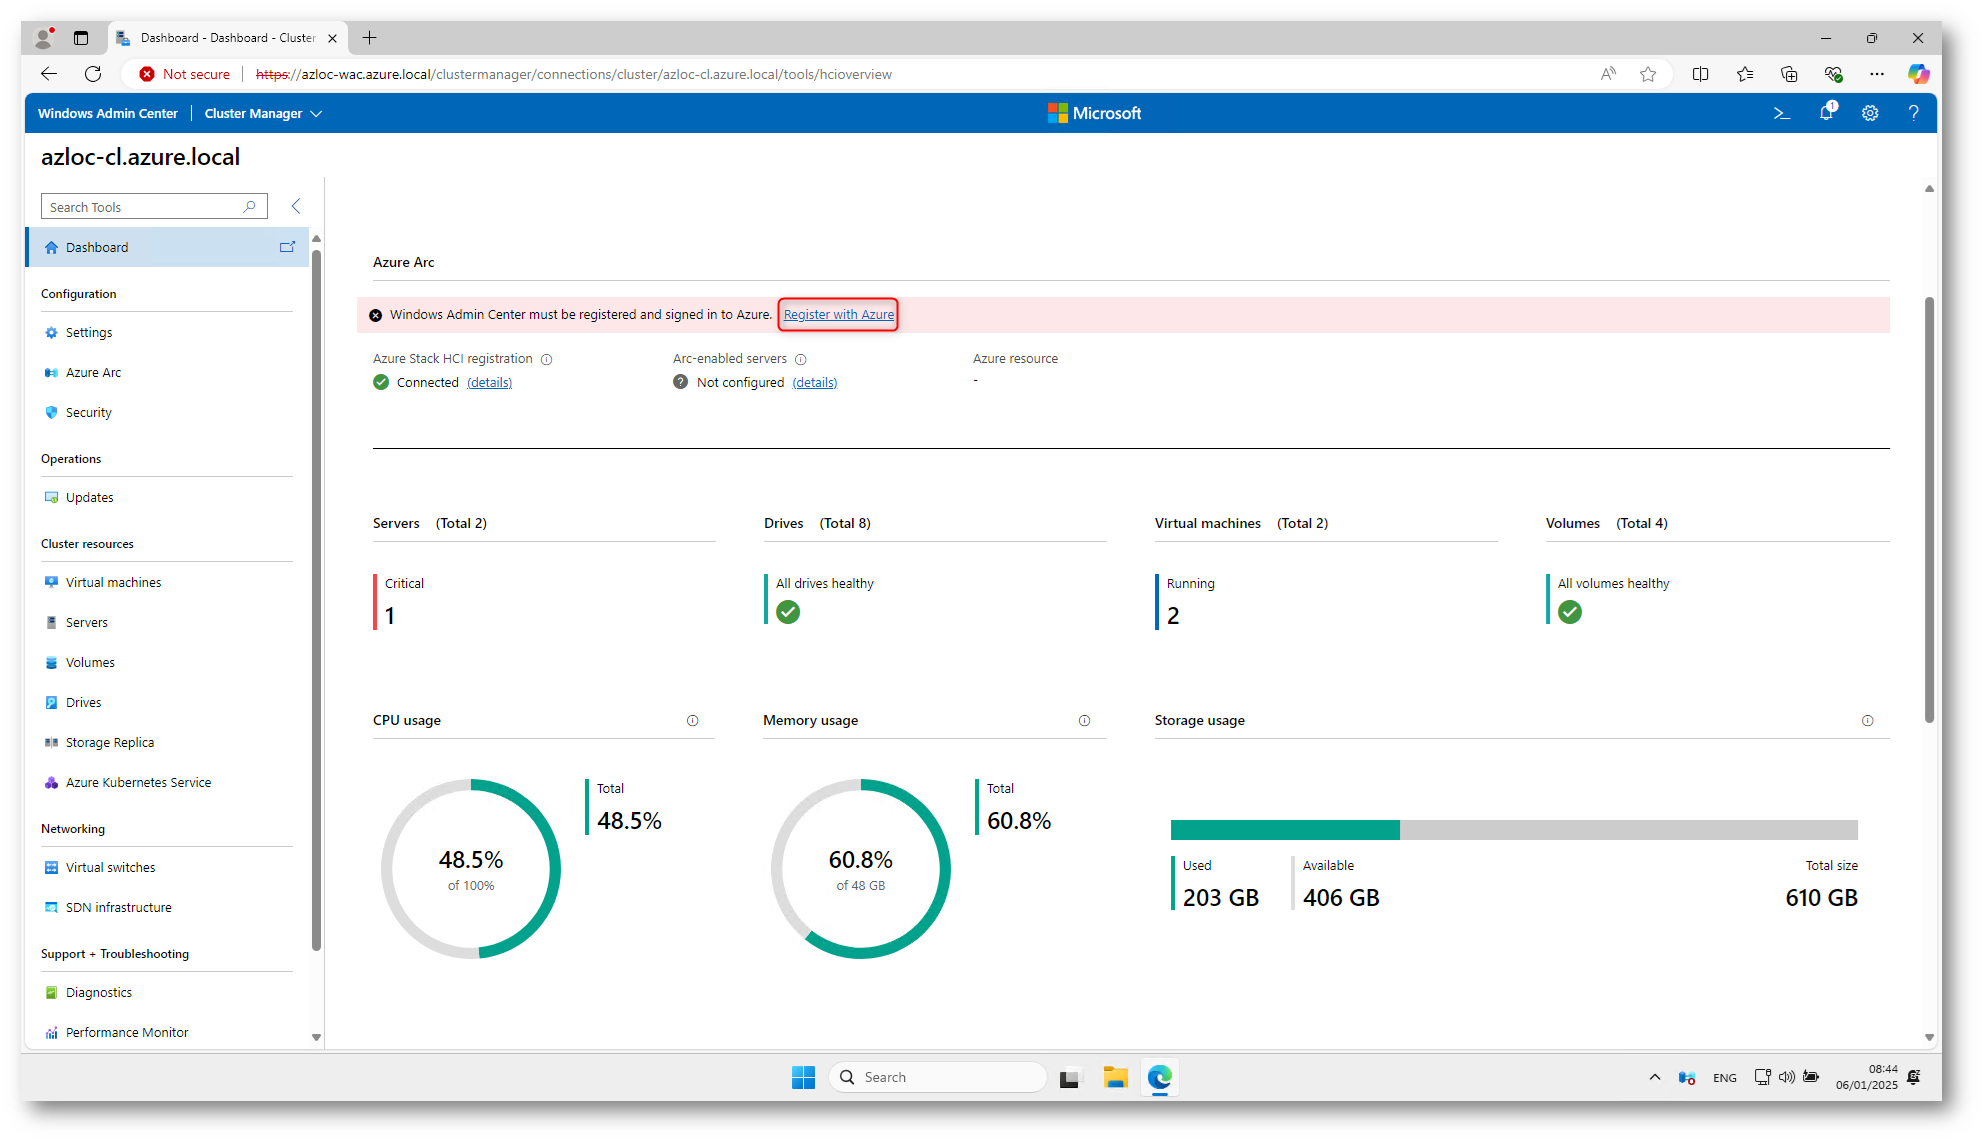Open the PowerShell console icon in header
Image resolution: width=1984 pixels, height=1143 pixels.
click(x=1781, y=113)
